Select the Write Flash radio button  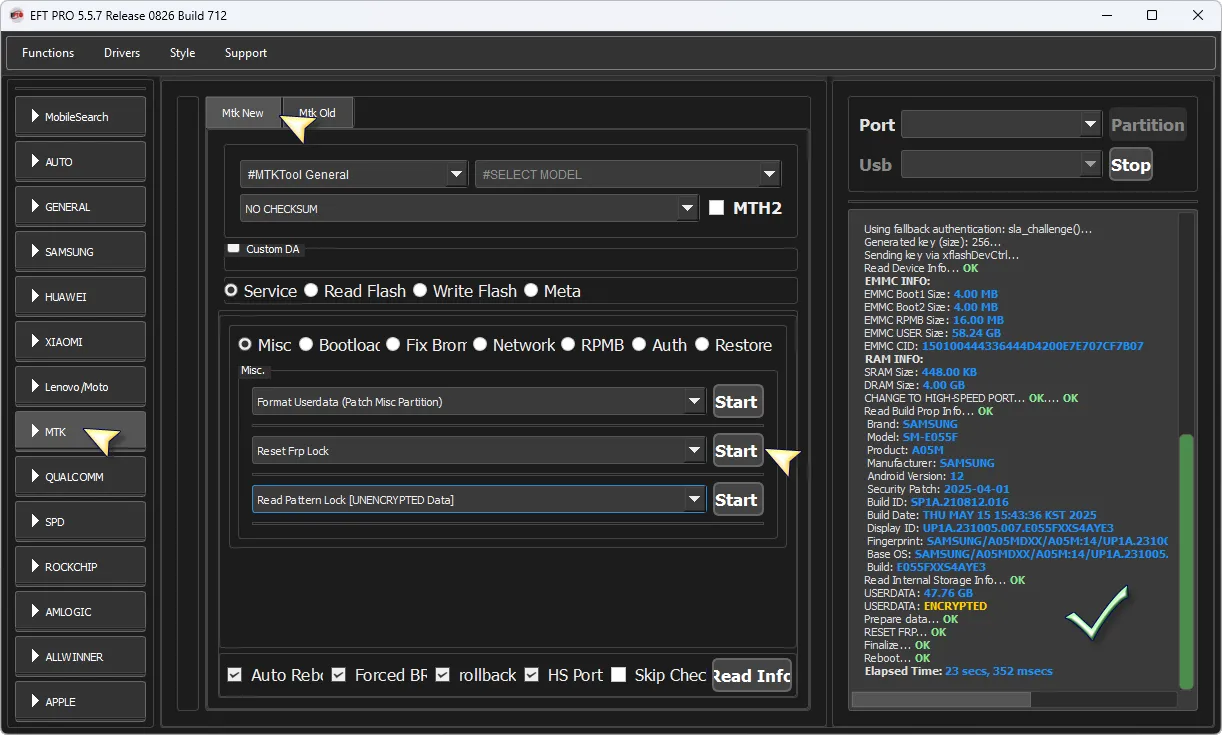420,291
